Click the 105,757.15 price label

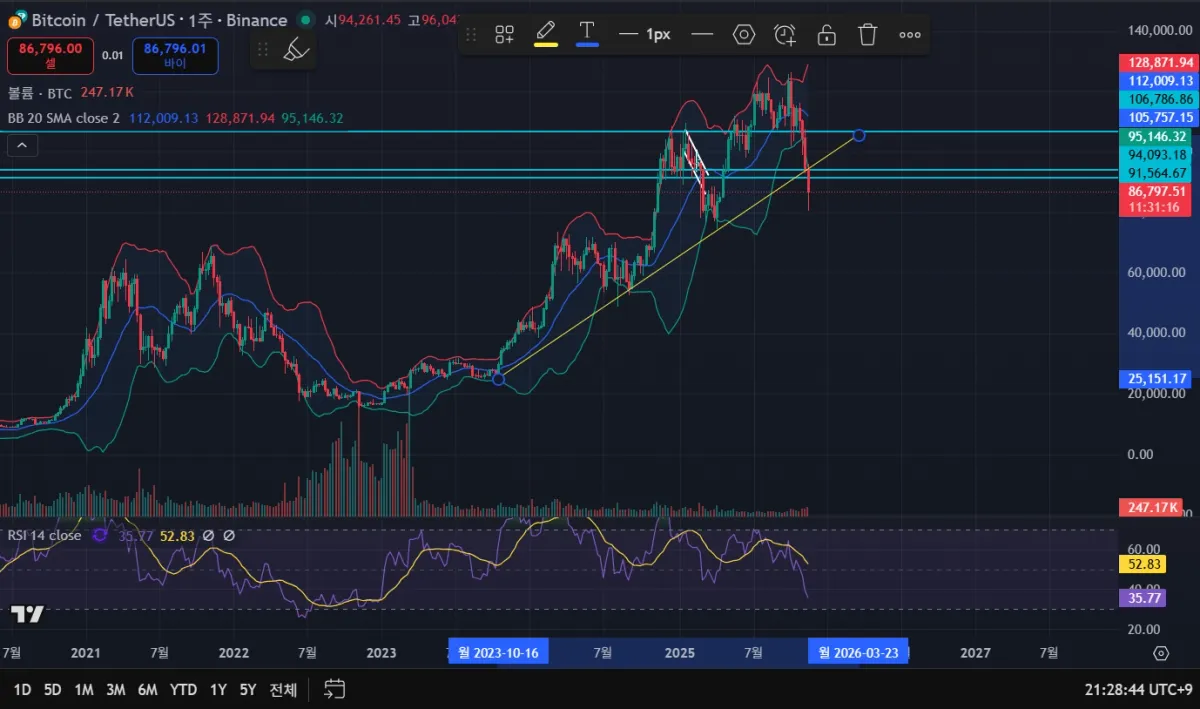[x=1157, y=117]
